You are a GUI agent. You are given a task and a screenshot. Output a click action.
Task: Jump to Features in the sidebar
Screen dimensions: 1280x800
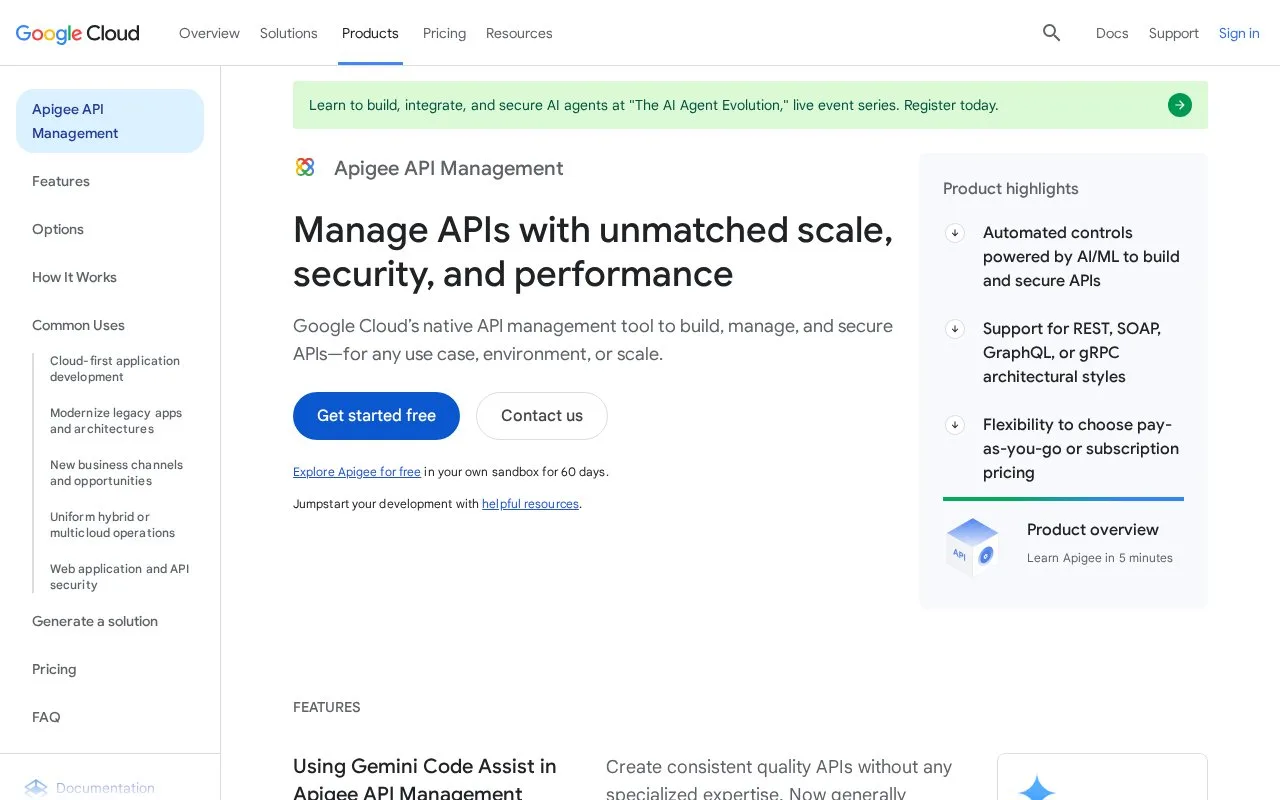click(61, 181)
